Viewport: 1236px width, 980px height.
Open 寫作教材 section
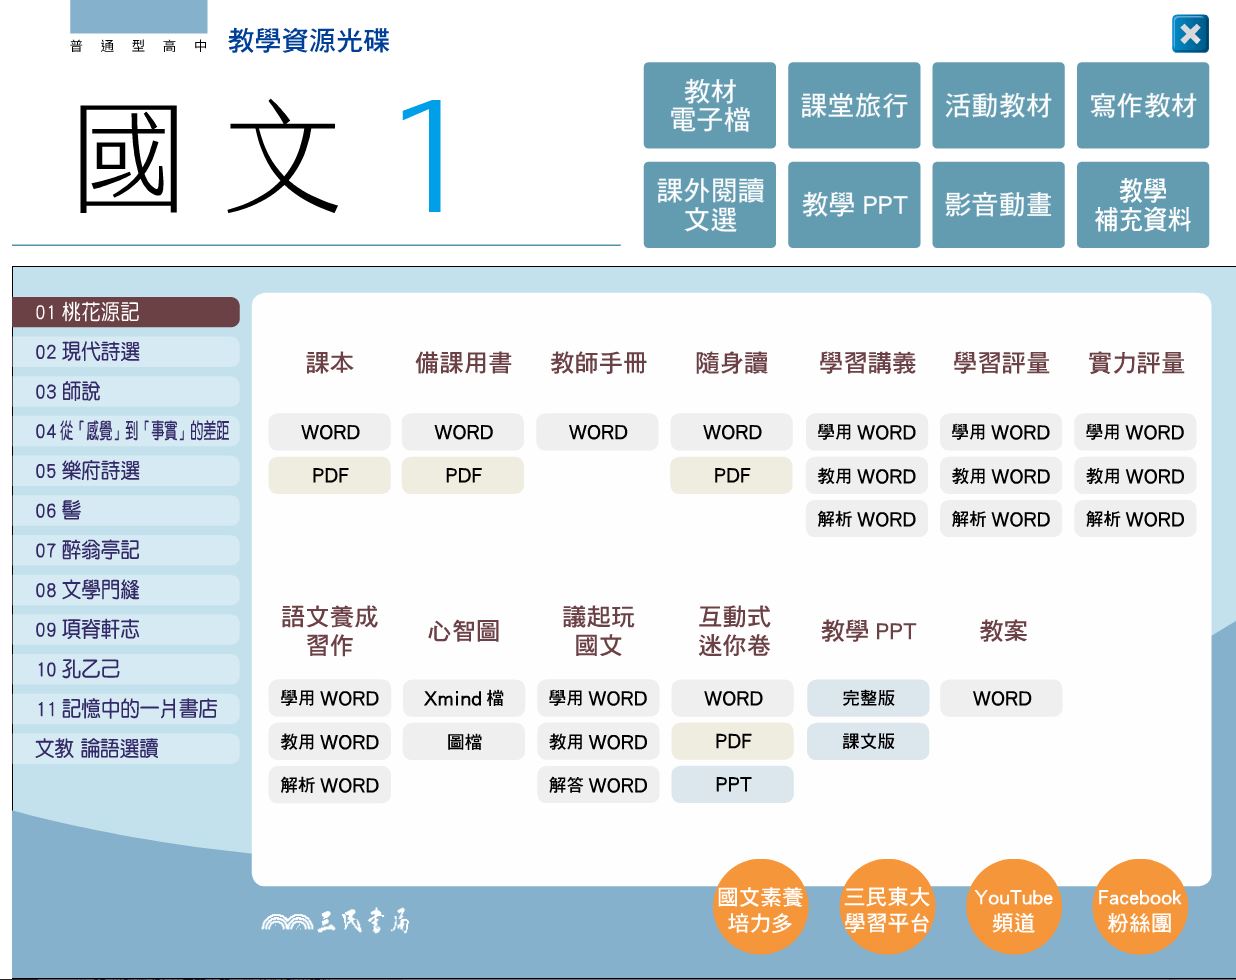1143,105
